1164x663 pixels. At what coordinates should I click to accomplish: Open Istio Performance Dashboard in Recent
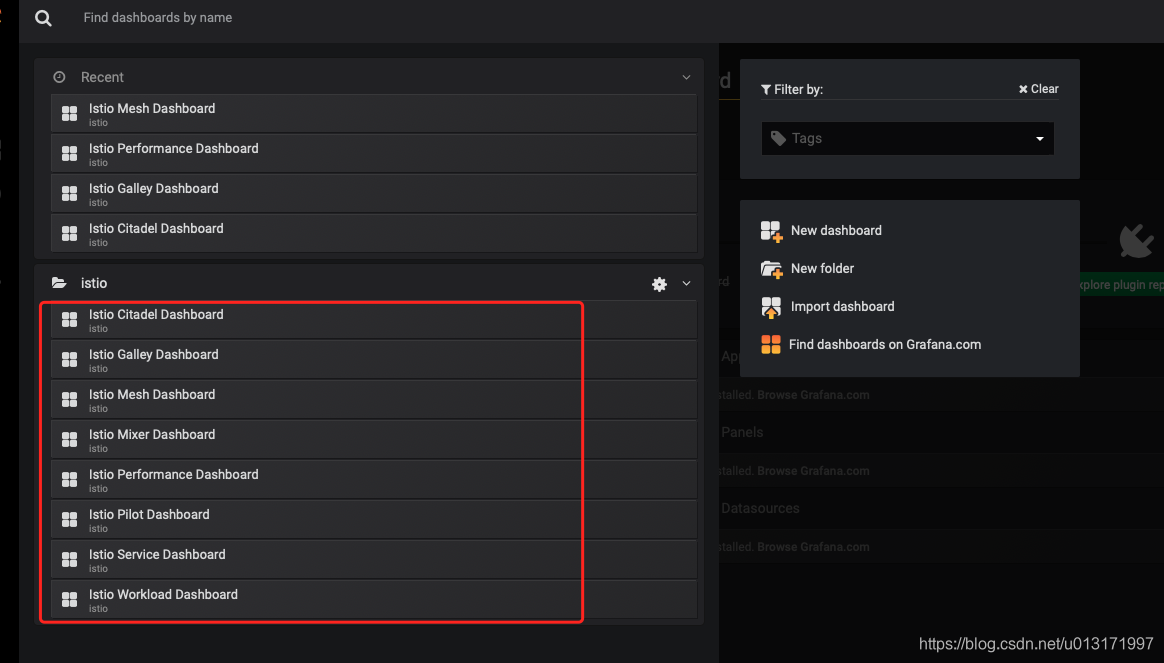pos(373,154)
